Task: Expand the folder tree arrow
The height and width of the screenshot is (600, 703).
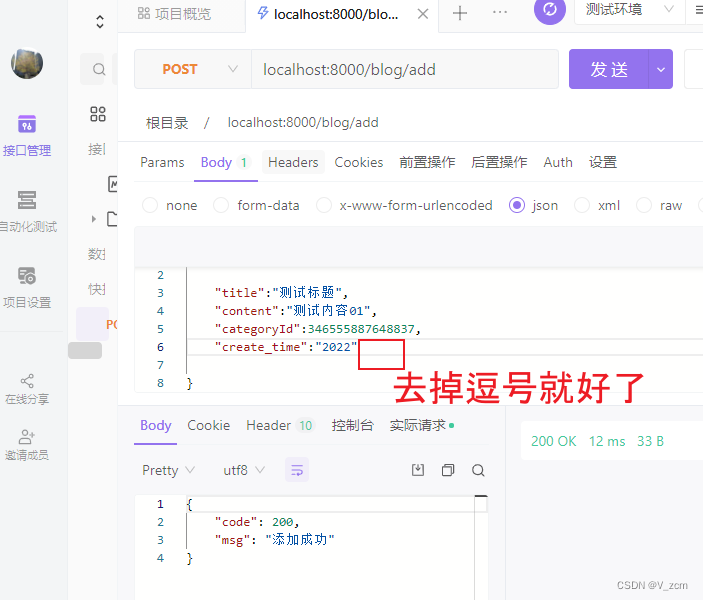Action: click(94, 219)
